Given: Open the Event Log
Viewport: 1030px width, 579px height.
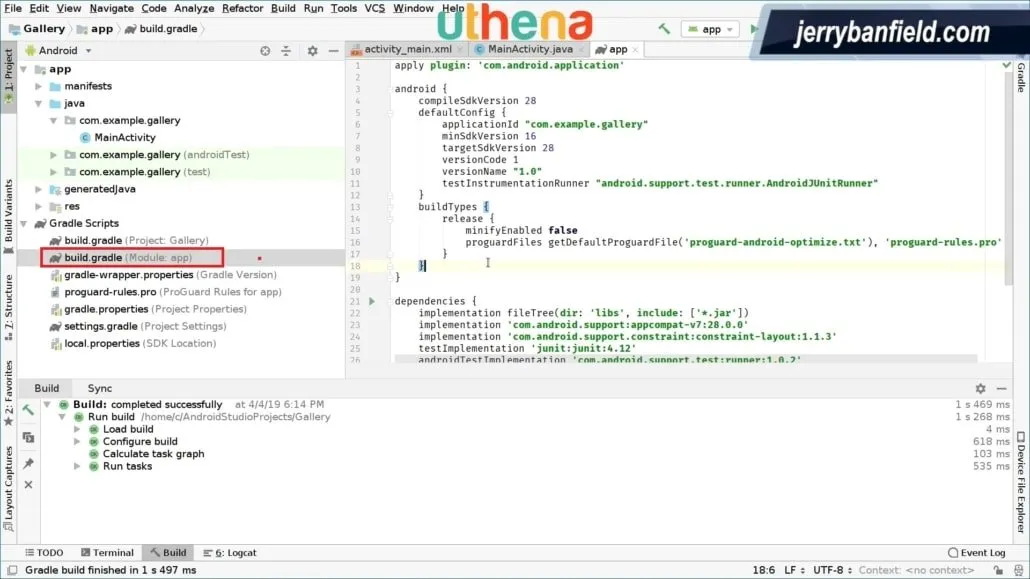Looking at the screenshot, I should pyautogui.click(x=977, y=553).
